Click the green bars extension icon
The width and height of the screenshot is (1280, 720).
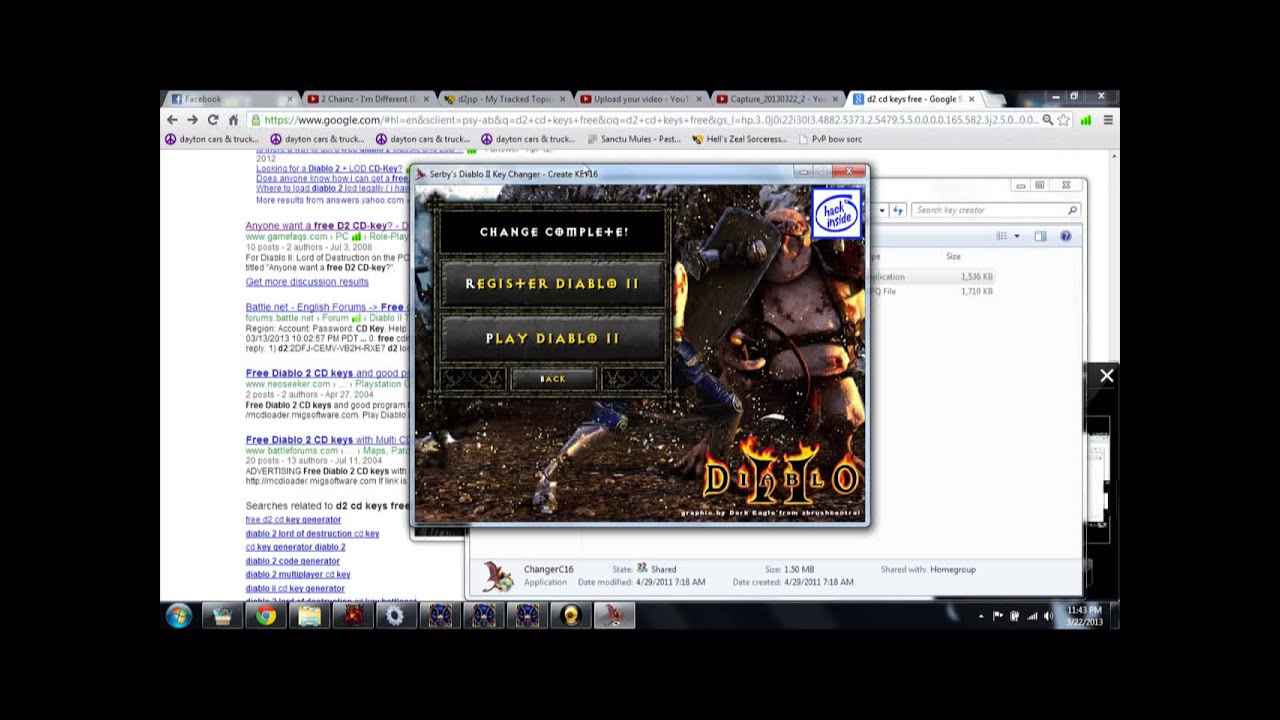(1086, 120)
